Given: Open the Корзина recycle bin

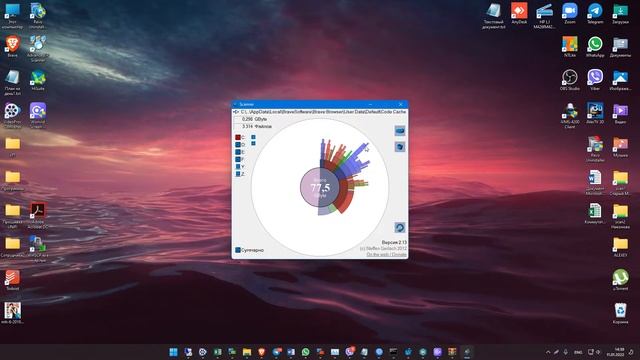Looking at the screenshot, I should coord(620,313).
